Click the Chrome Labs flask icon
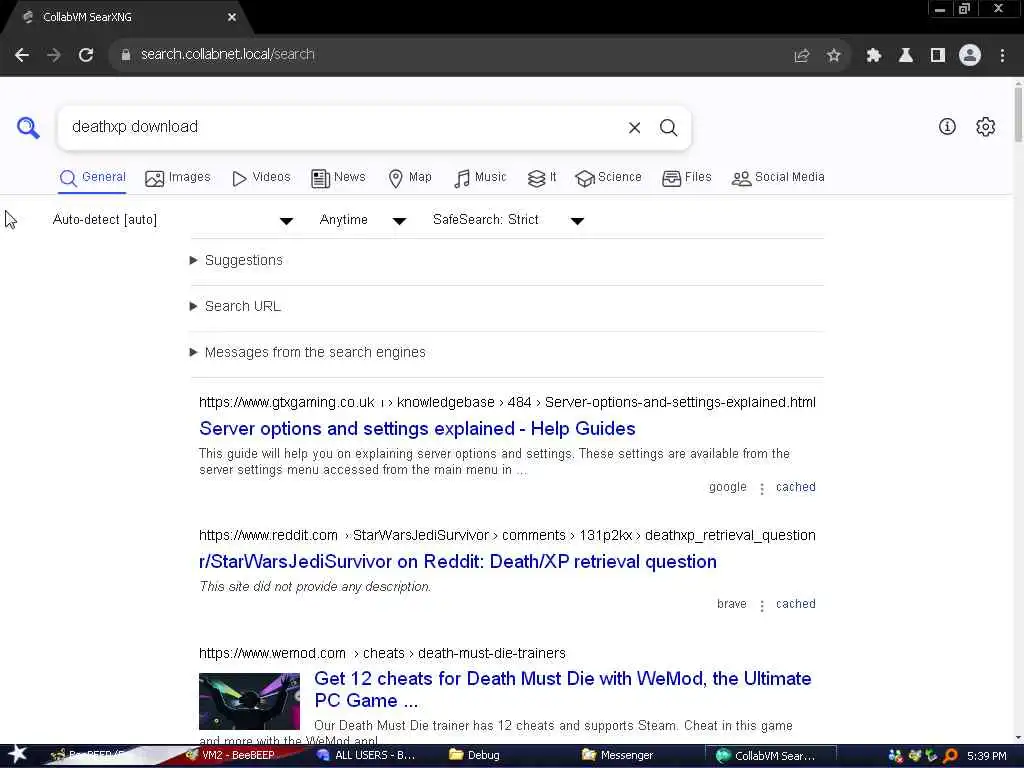 pos(906,56)
